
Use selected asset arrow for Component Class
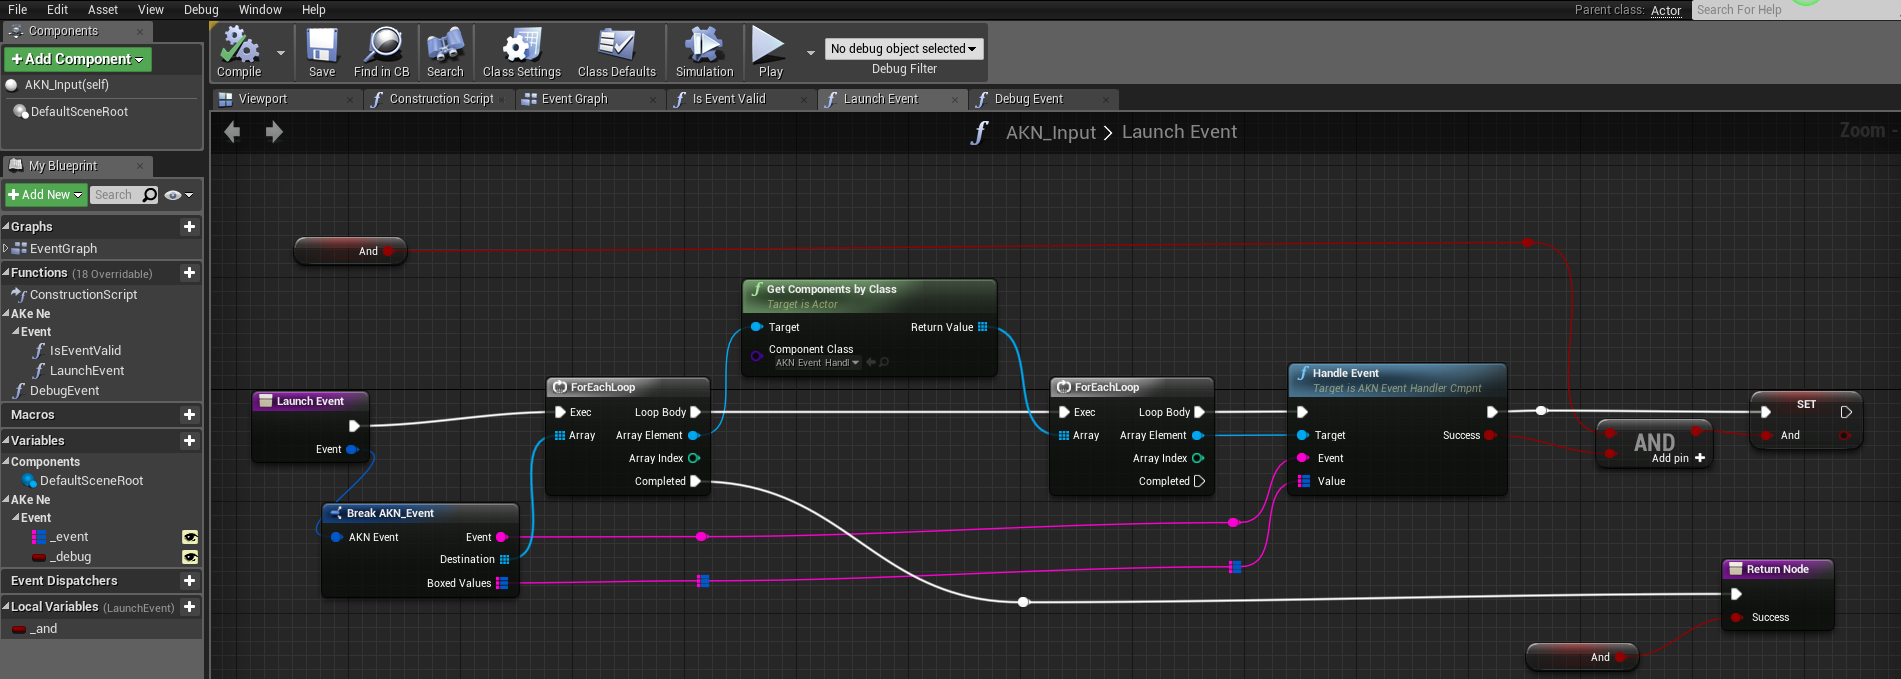click(x=871, y=362)
